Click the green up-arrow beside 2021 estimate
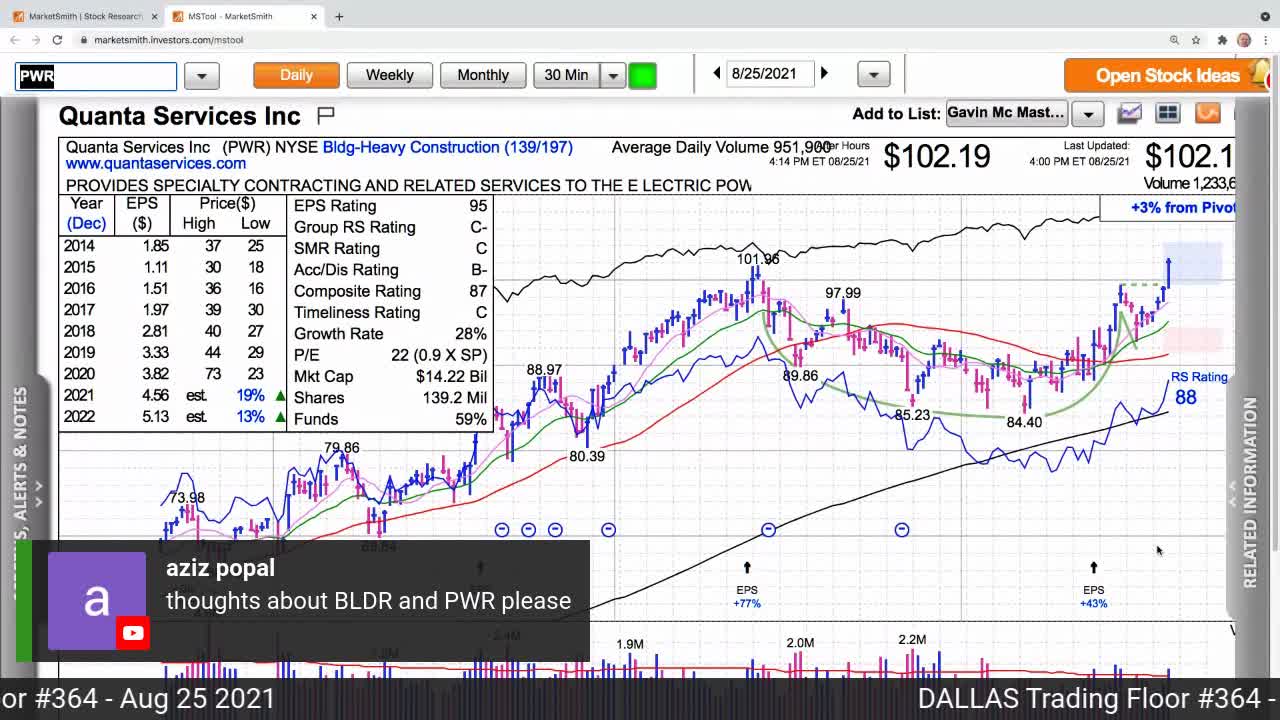 click(x=280, y=396)
